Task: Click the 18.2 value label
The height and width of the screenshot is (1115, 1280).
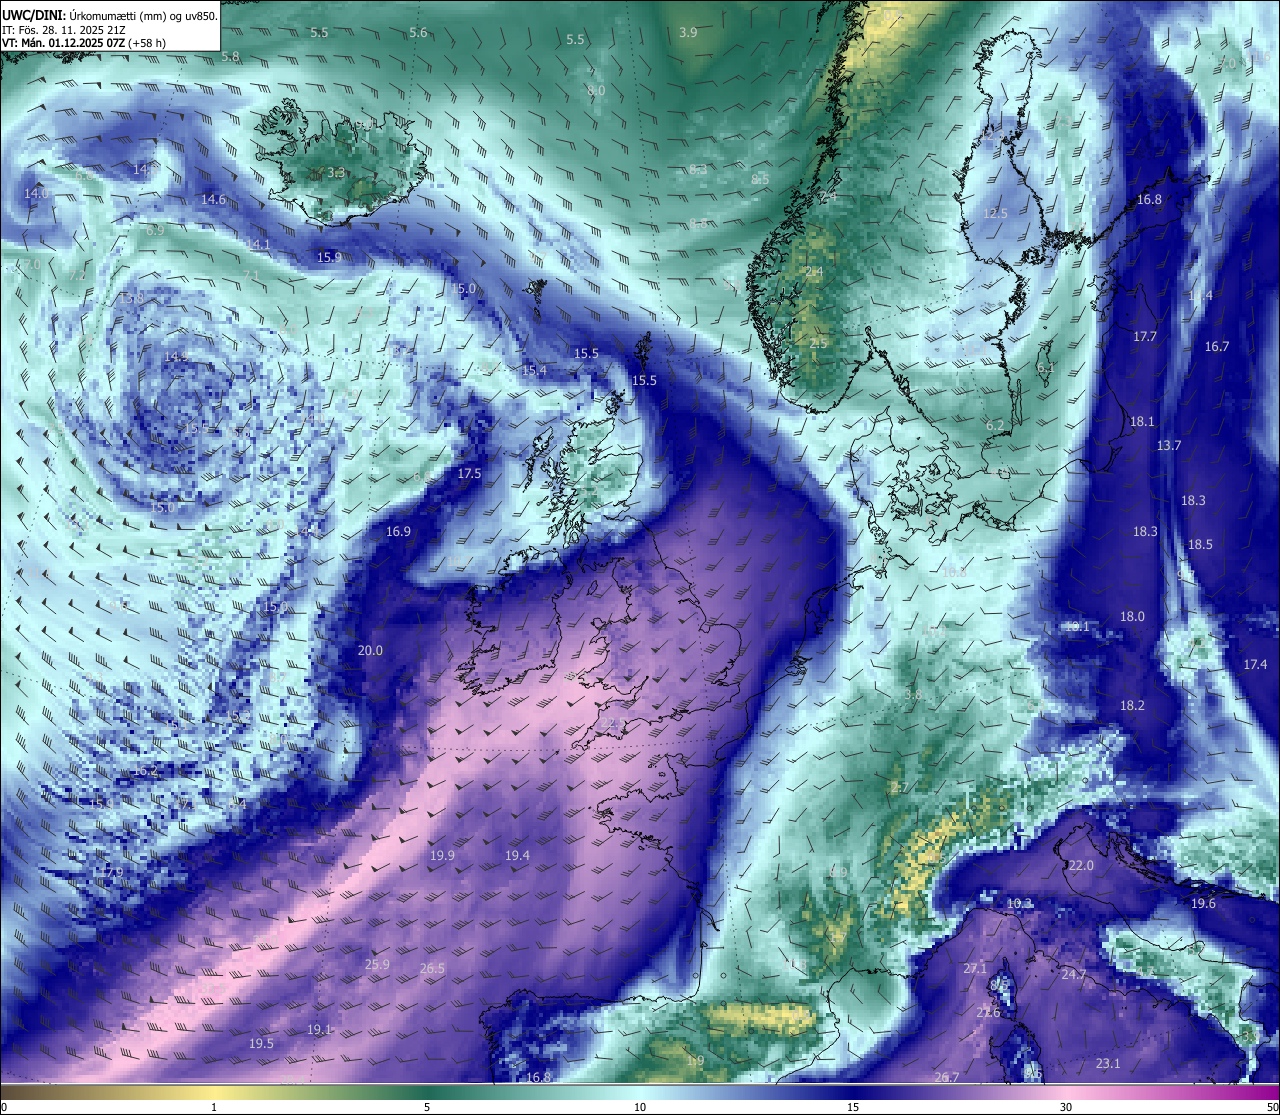Action: (x=1132, y=706)
